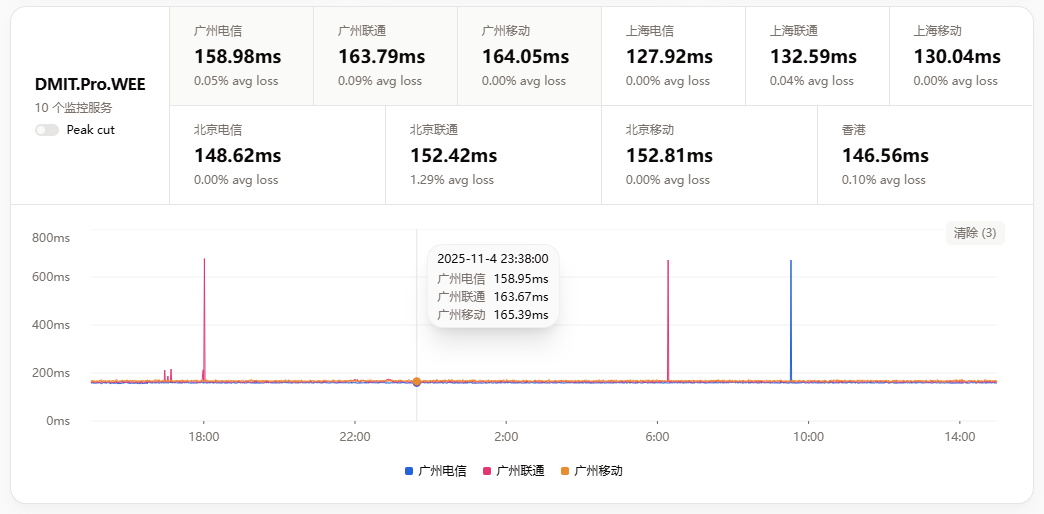Click the blue latency spike near 10:00
Screen dimensions: 1044x514
point(791,300)
